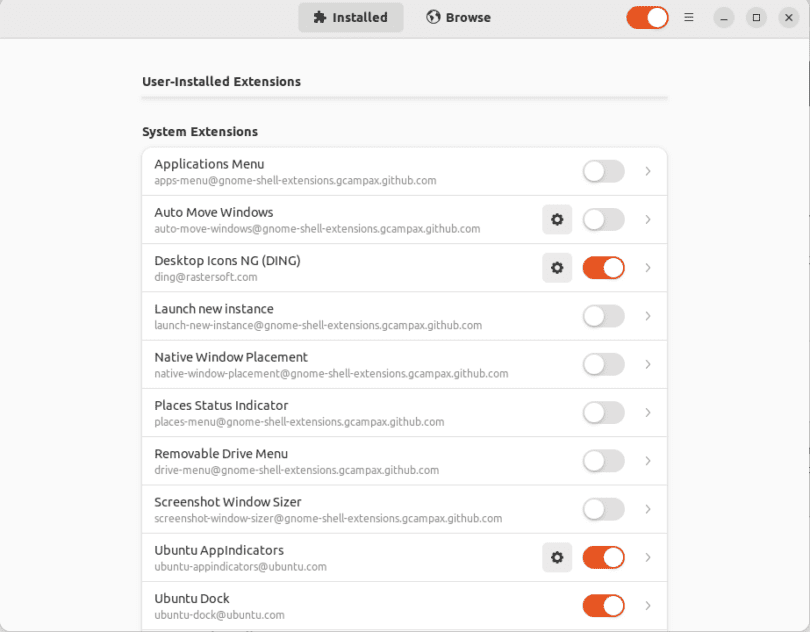The image size is (810, 632).
Task: Expand Ubuntu AppIndicators details row
Action: pyautogui.click(x=647, y=557)
